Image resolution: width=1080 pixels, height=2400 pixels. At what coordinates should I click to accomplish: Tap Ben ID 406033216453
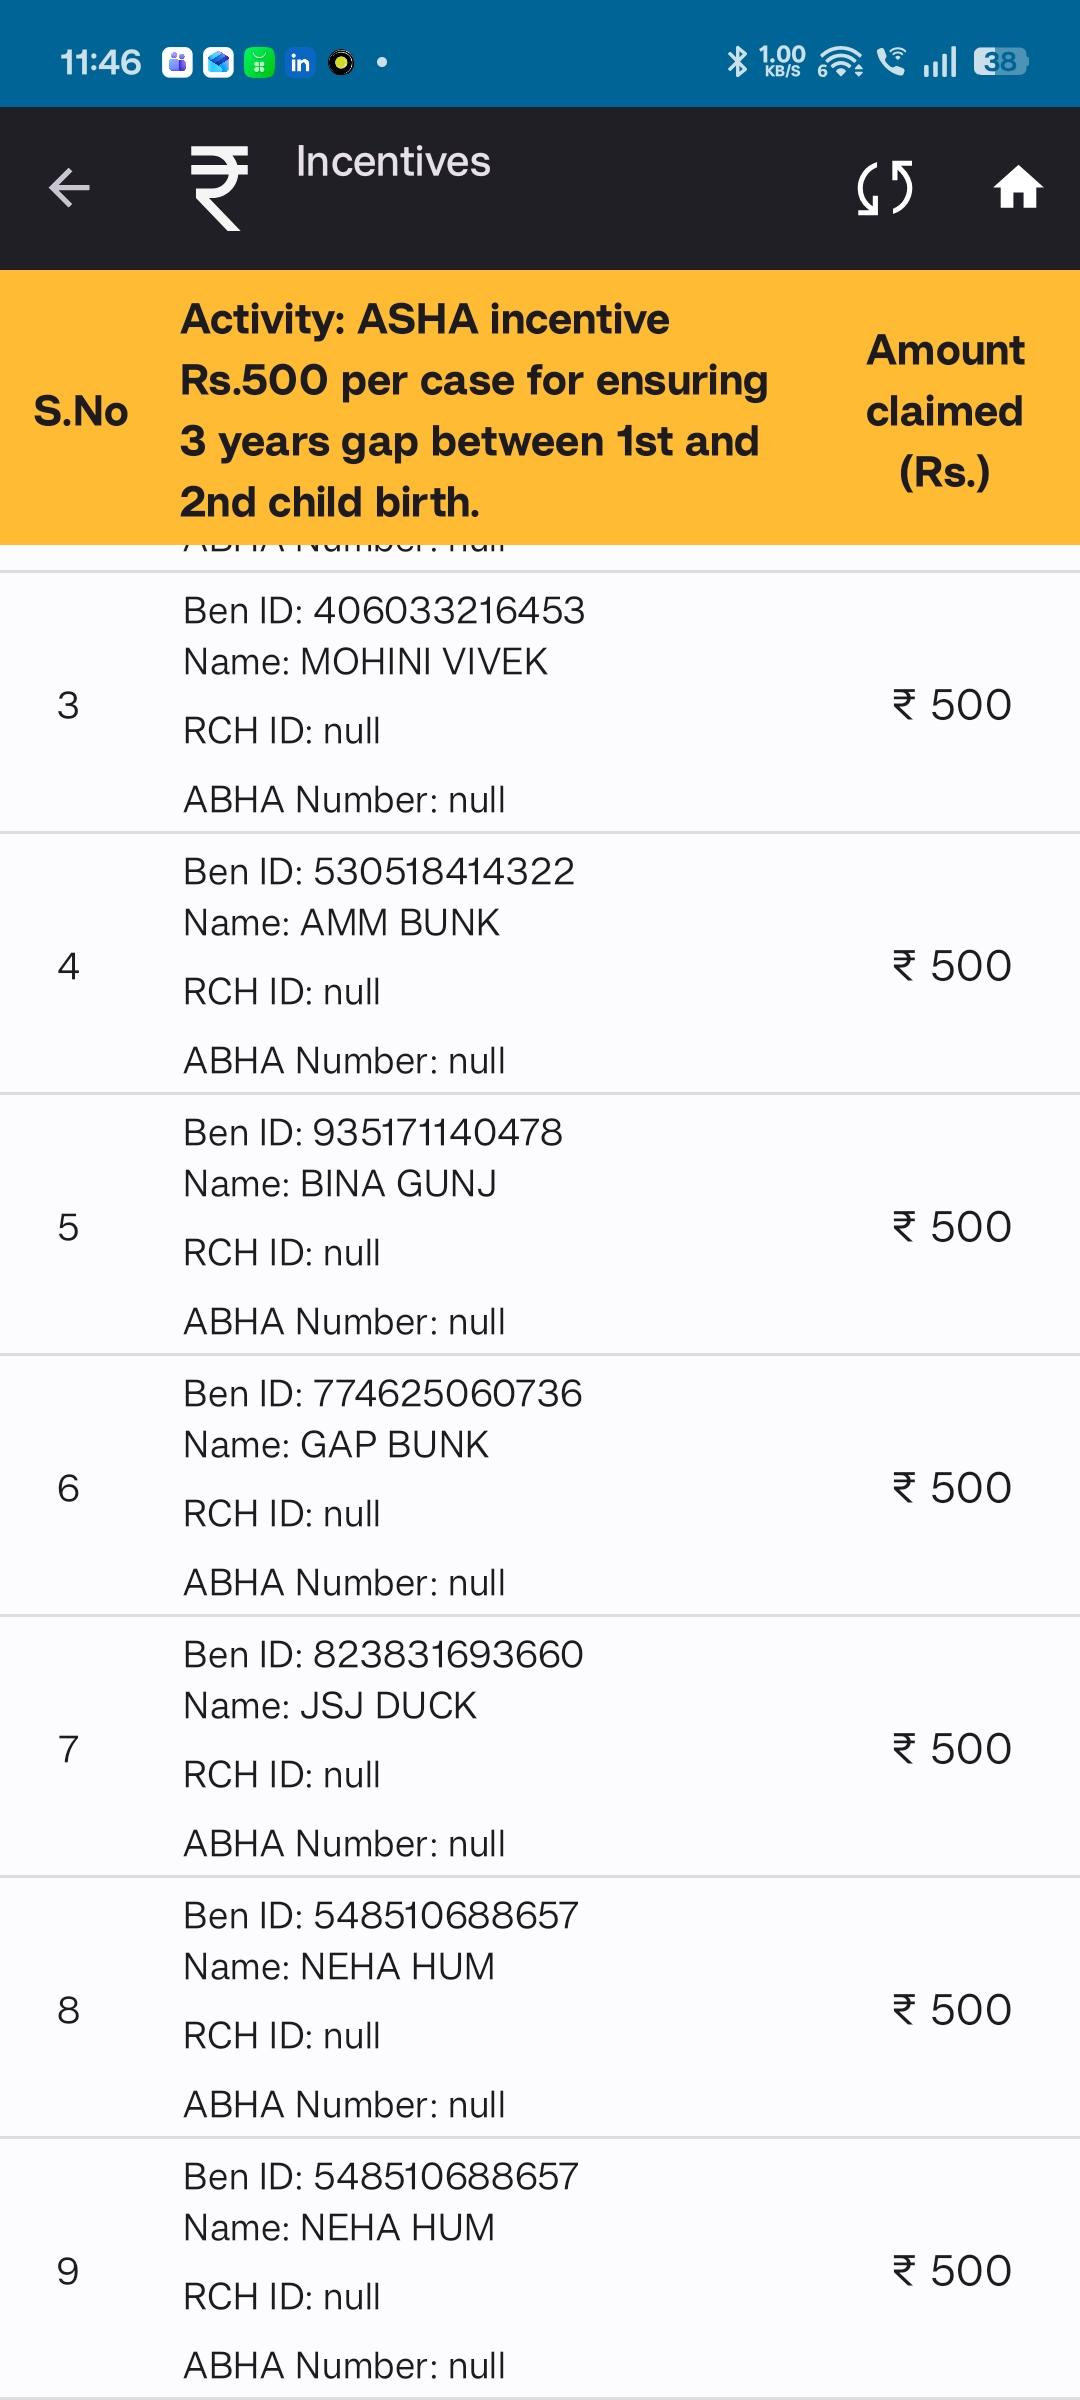(x=384, y=610)
